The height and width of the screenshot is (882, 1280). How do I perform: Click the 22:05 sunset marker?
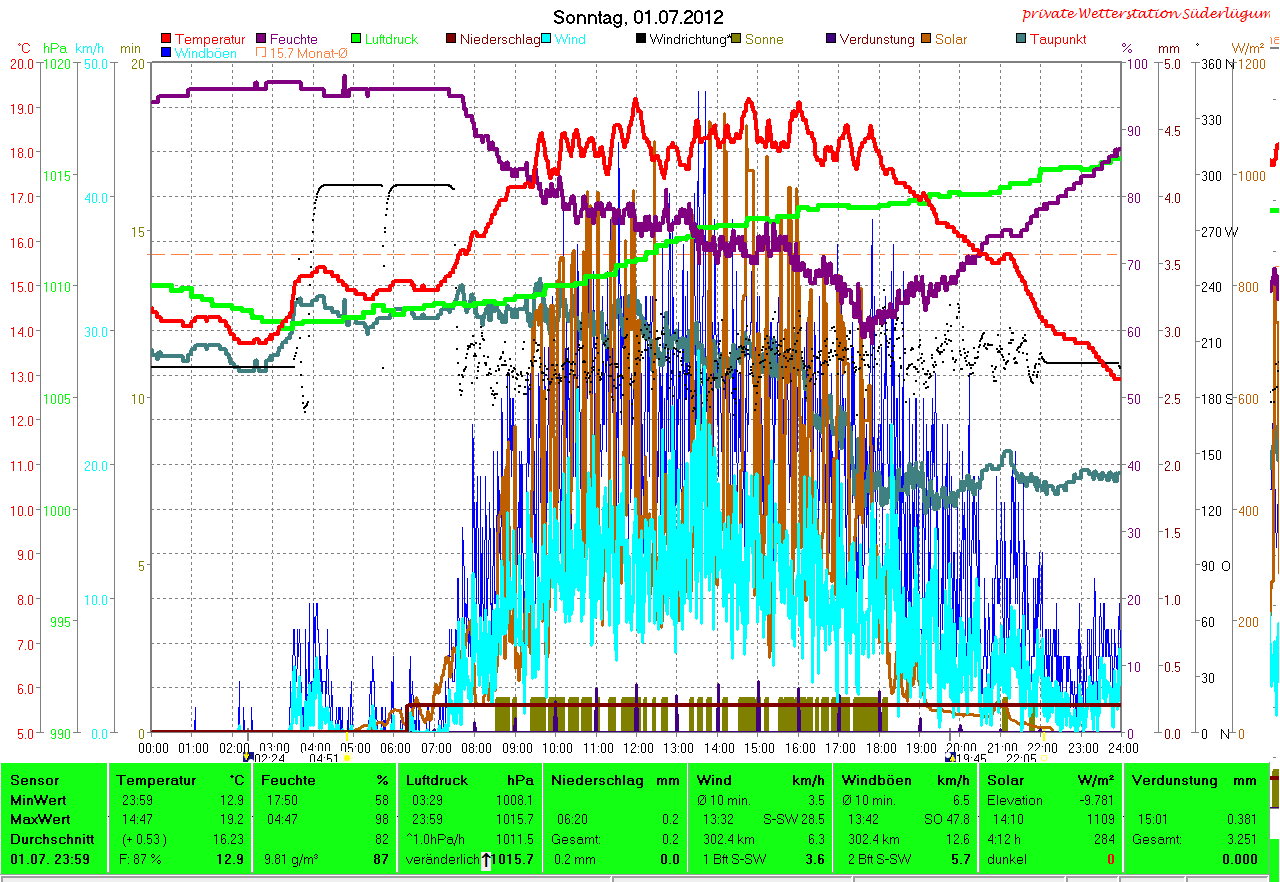pos(1042,758)
